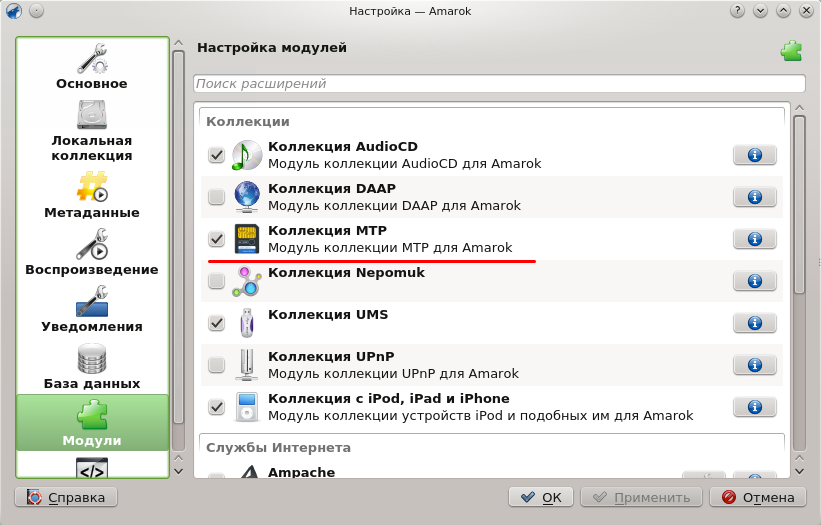Click the green puzzle piece header icon
This screenshot has height=525, width=821.
tap(791, 51)
